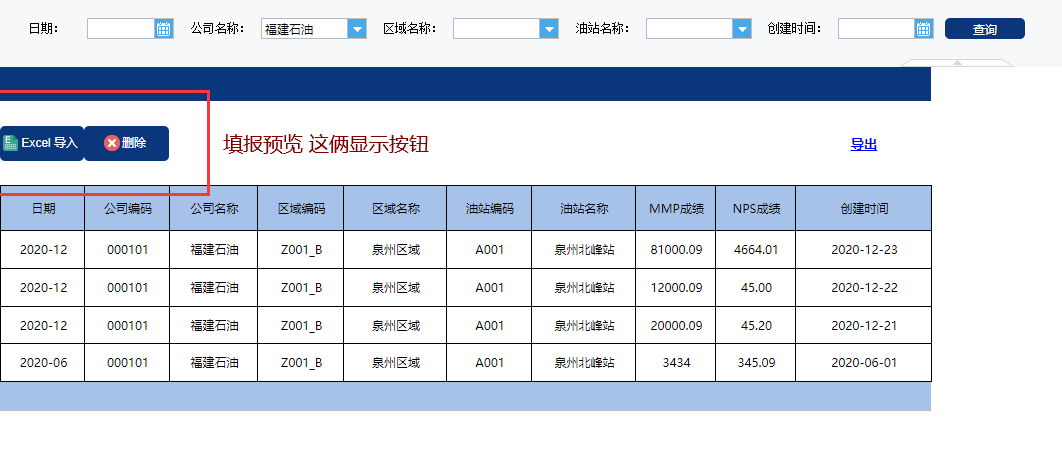Select the MMP value 3434

(x=676, y=363)
